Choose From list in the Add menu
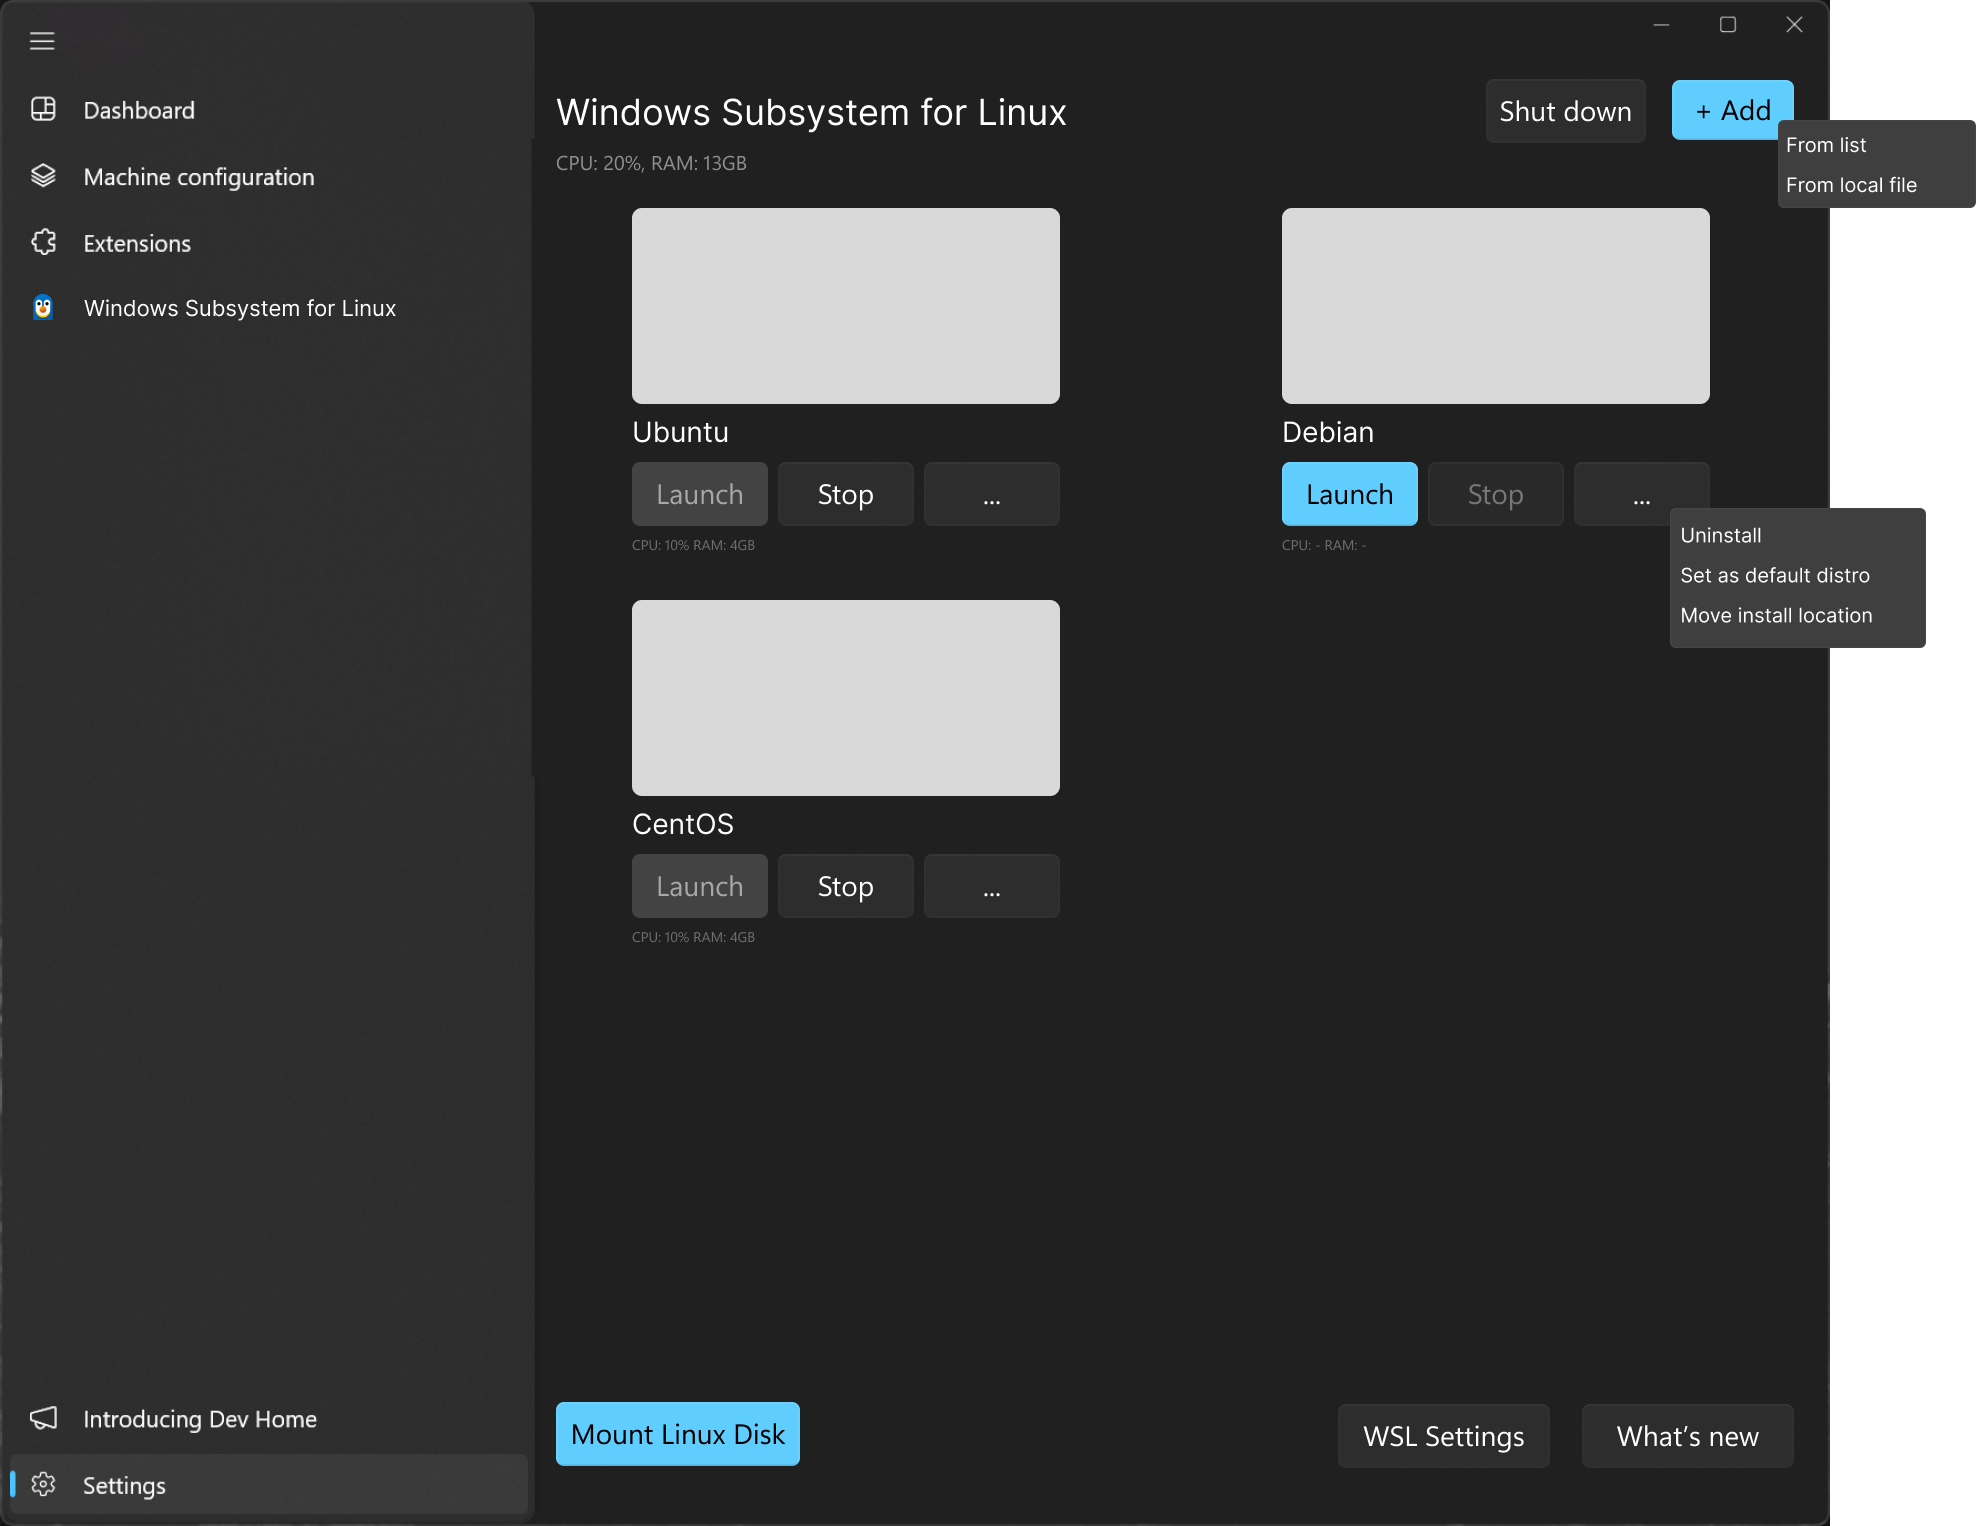1976x1526 pixels. tap(1826, 145)
